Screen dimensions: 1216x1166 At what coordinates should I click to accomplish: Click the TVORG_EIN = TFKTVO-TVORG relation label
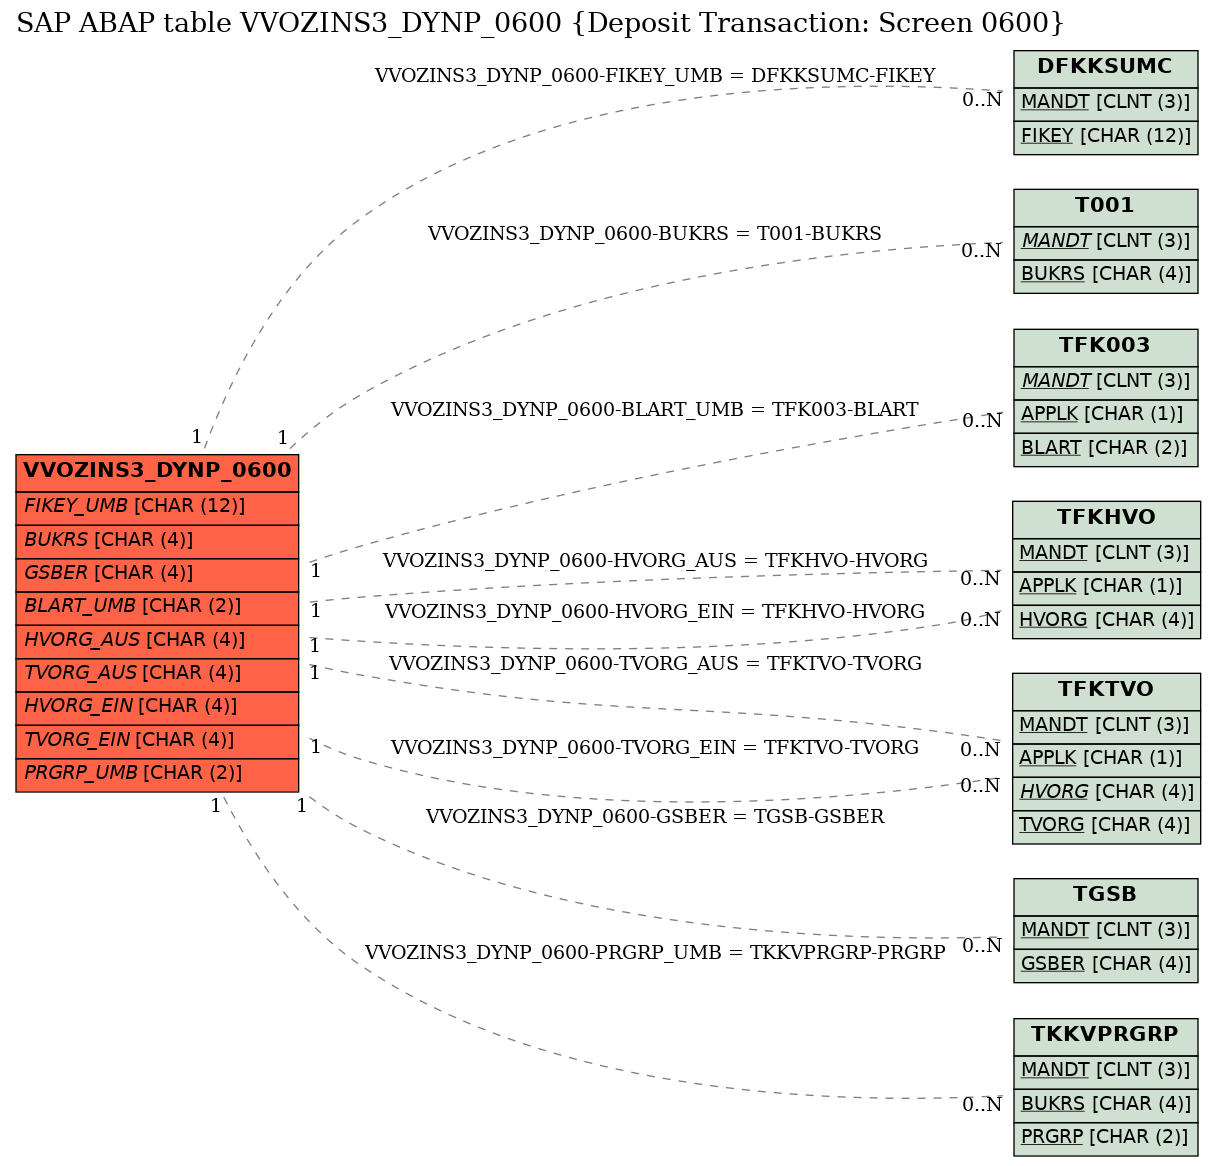[x=655, y=748]
